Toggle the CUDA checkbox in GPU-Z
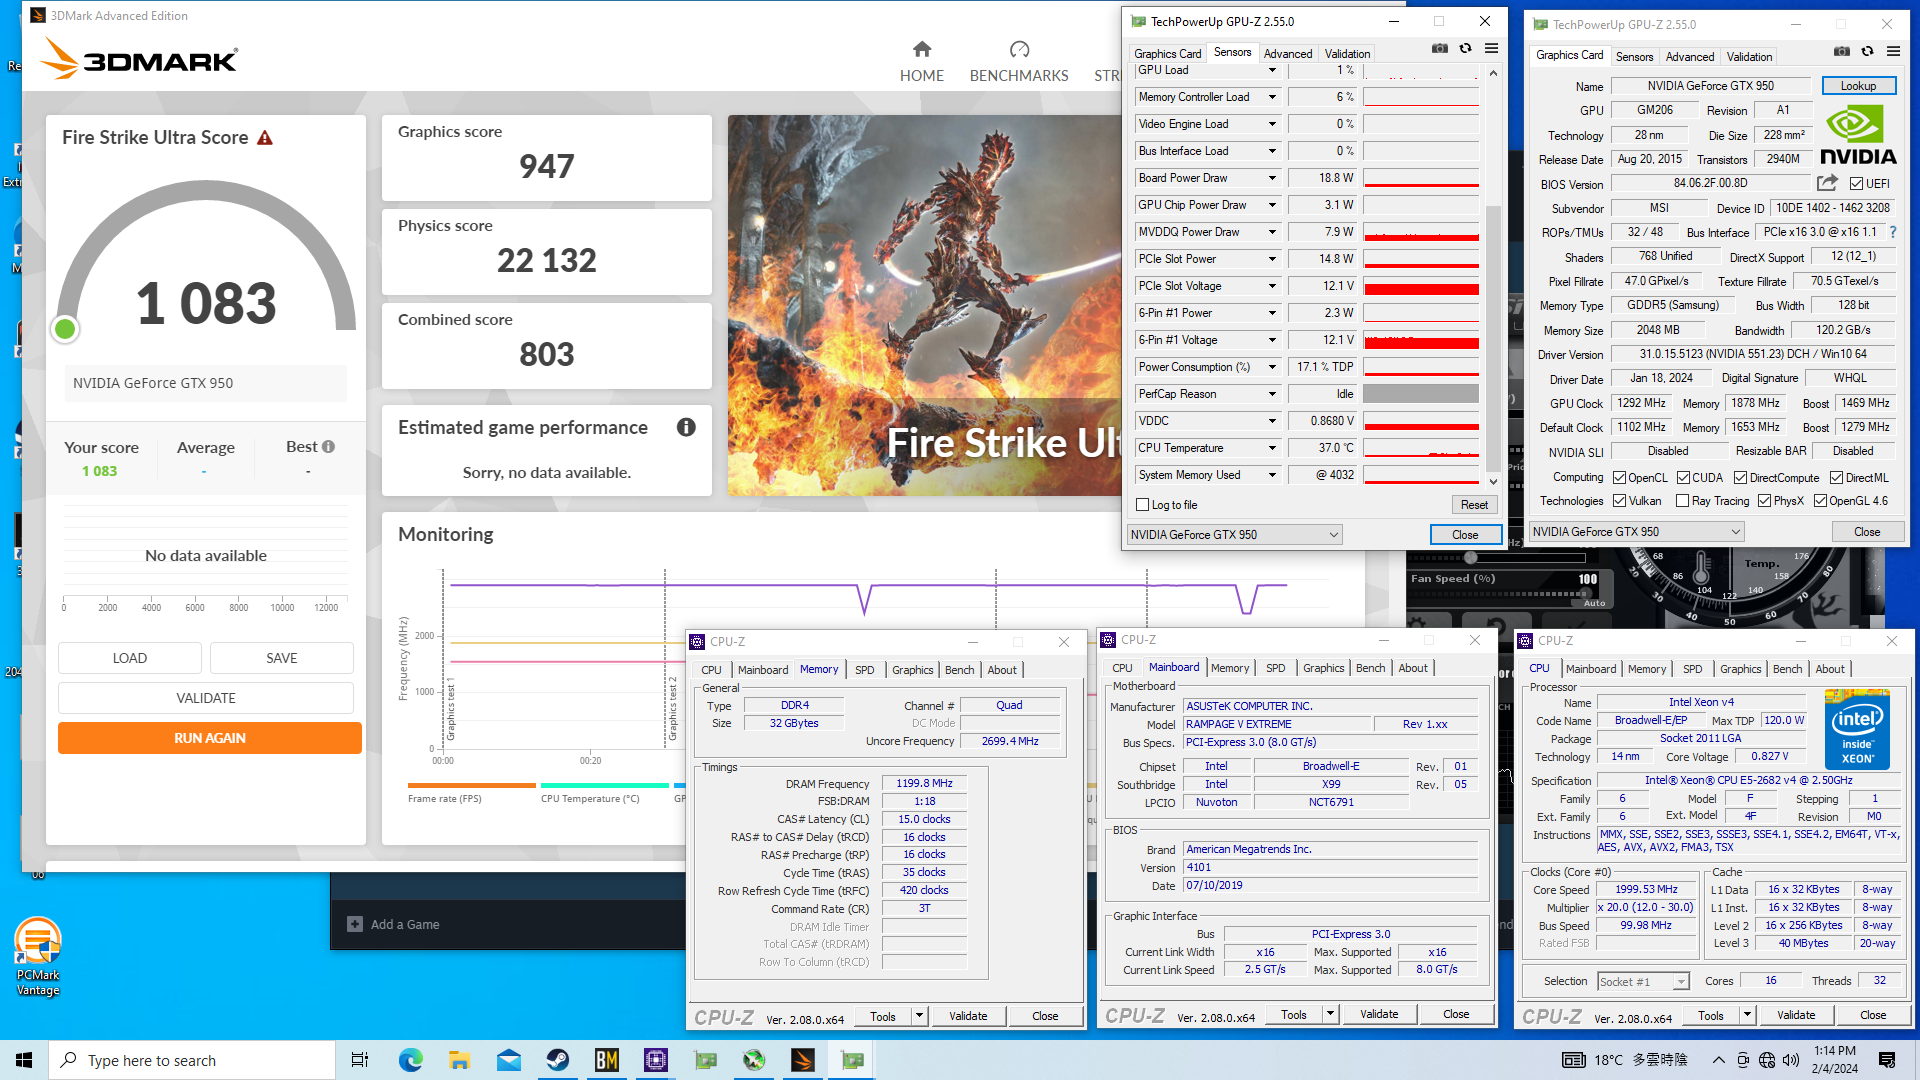The width and height of the screenshot is (1920, 1080). pyautogui.click(x=1683, y=478)
